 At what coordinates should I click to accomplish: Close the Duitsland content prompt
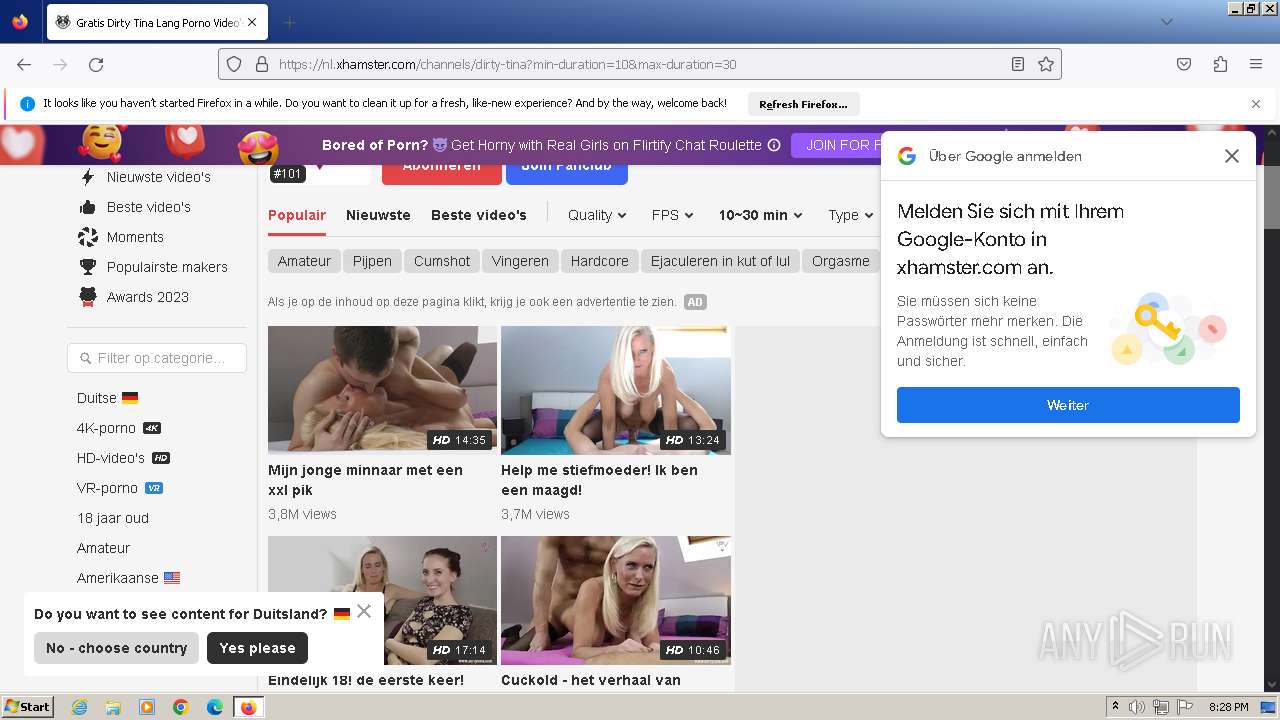point(364,611)
